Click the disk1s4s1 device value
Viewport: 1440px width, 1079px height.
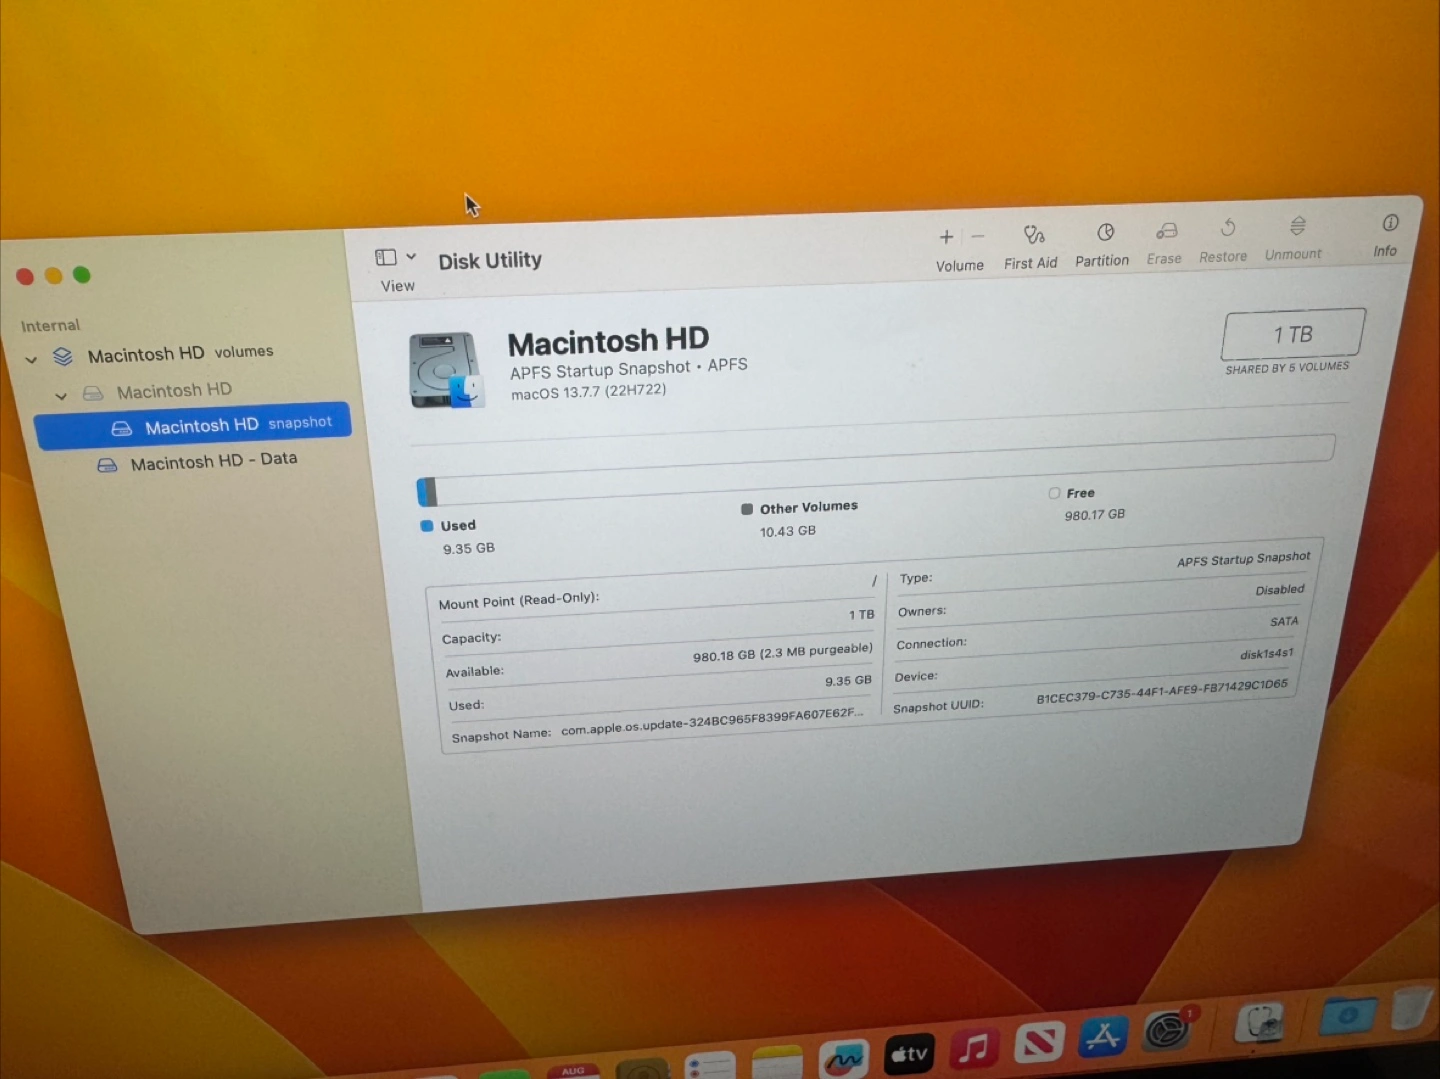tap(1267, 654)
